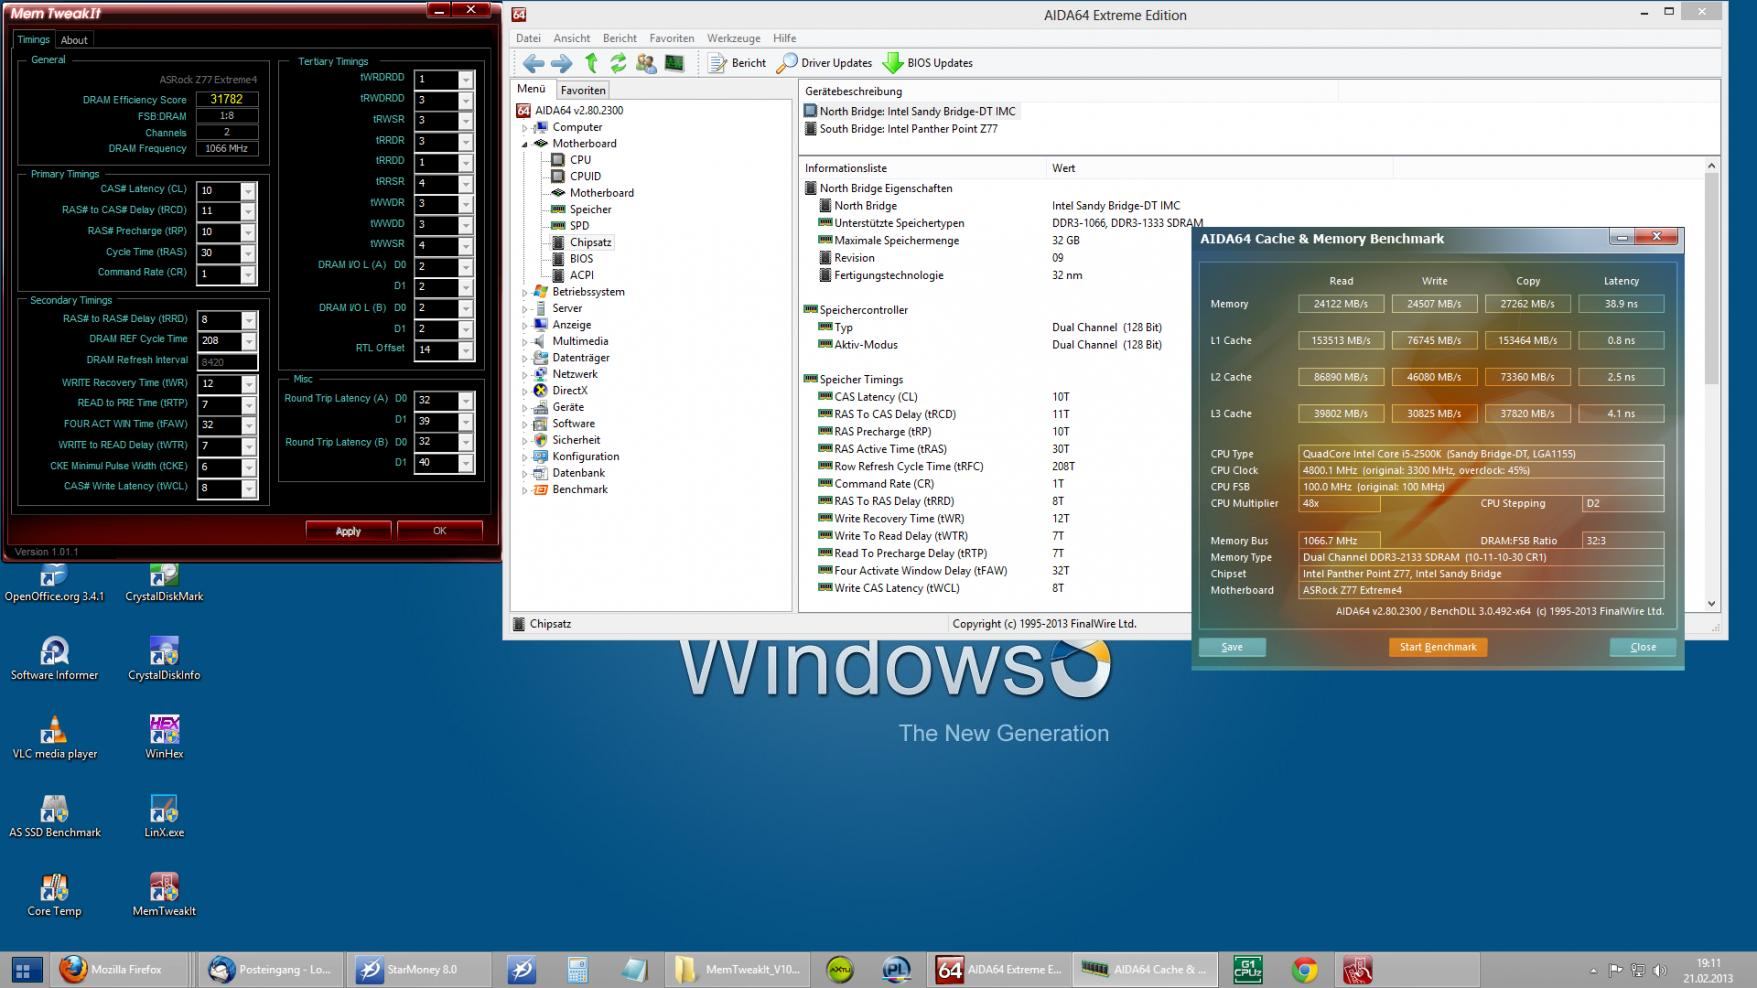Open Driver Updates in AIDA64 toolbar
The height and width of the screenshot is (988, 1757).
(x=824, y=63)
